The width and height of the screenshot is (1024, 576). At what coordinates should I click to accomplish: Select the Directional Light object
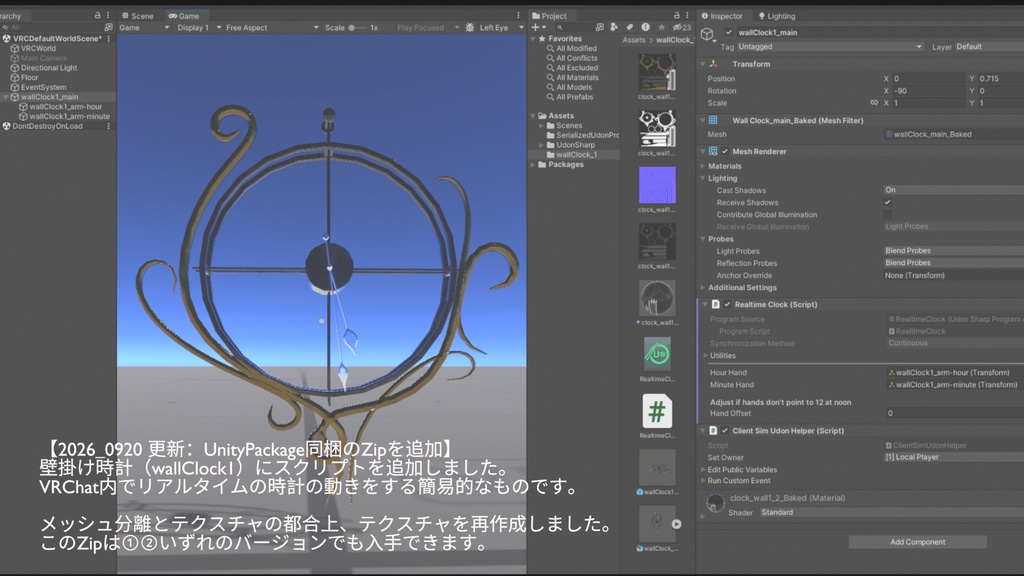[x=48, y=68]
